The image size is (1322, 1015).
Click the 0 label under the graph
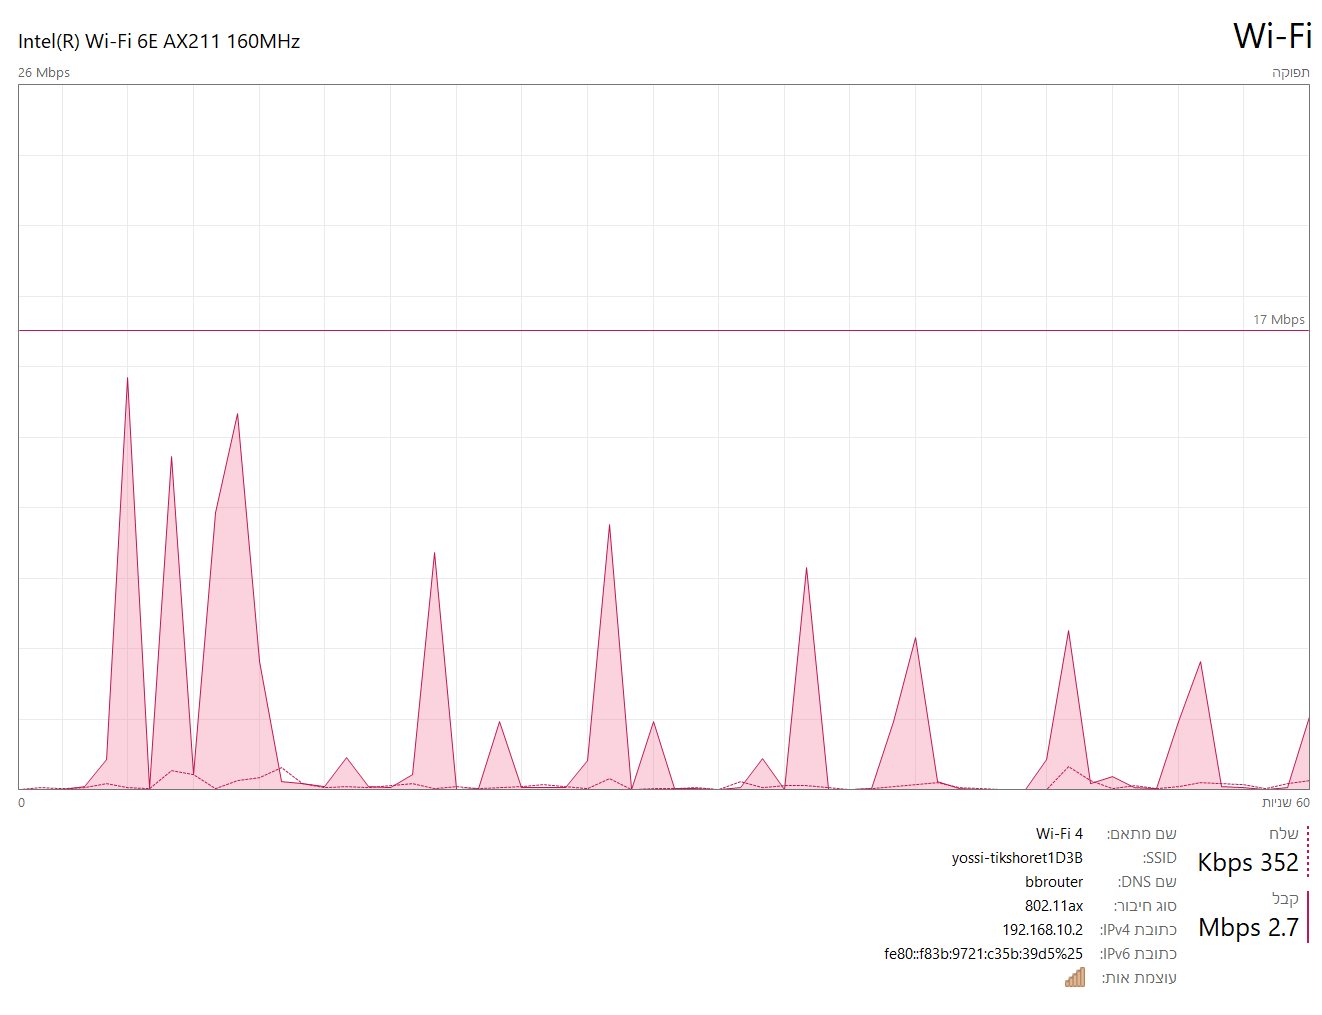(x=22, y=802)
